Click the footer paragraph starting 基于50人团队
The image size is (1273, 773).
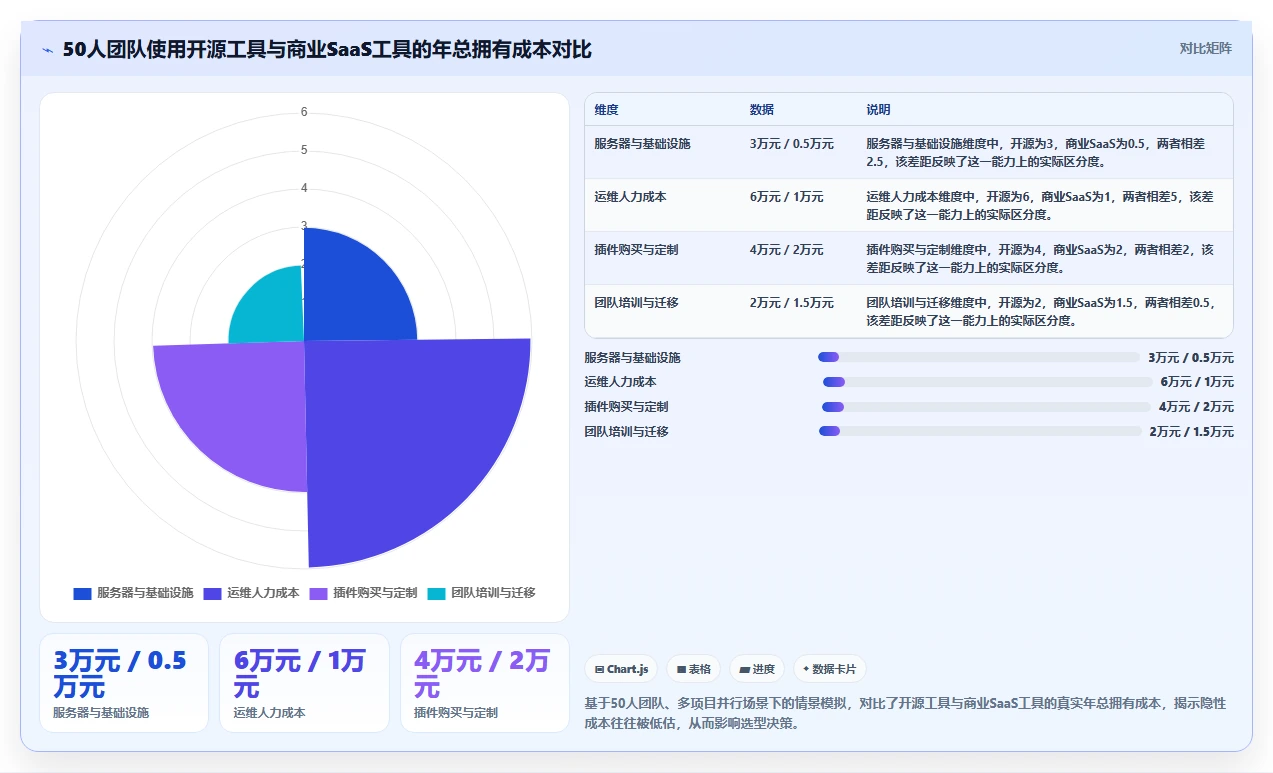[905, 713]
